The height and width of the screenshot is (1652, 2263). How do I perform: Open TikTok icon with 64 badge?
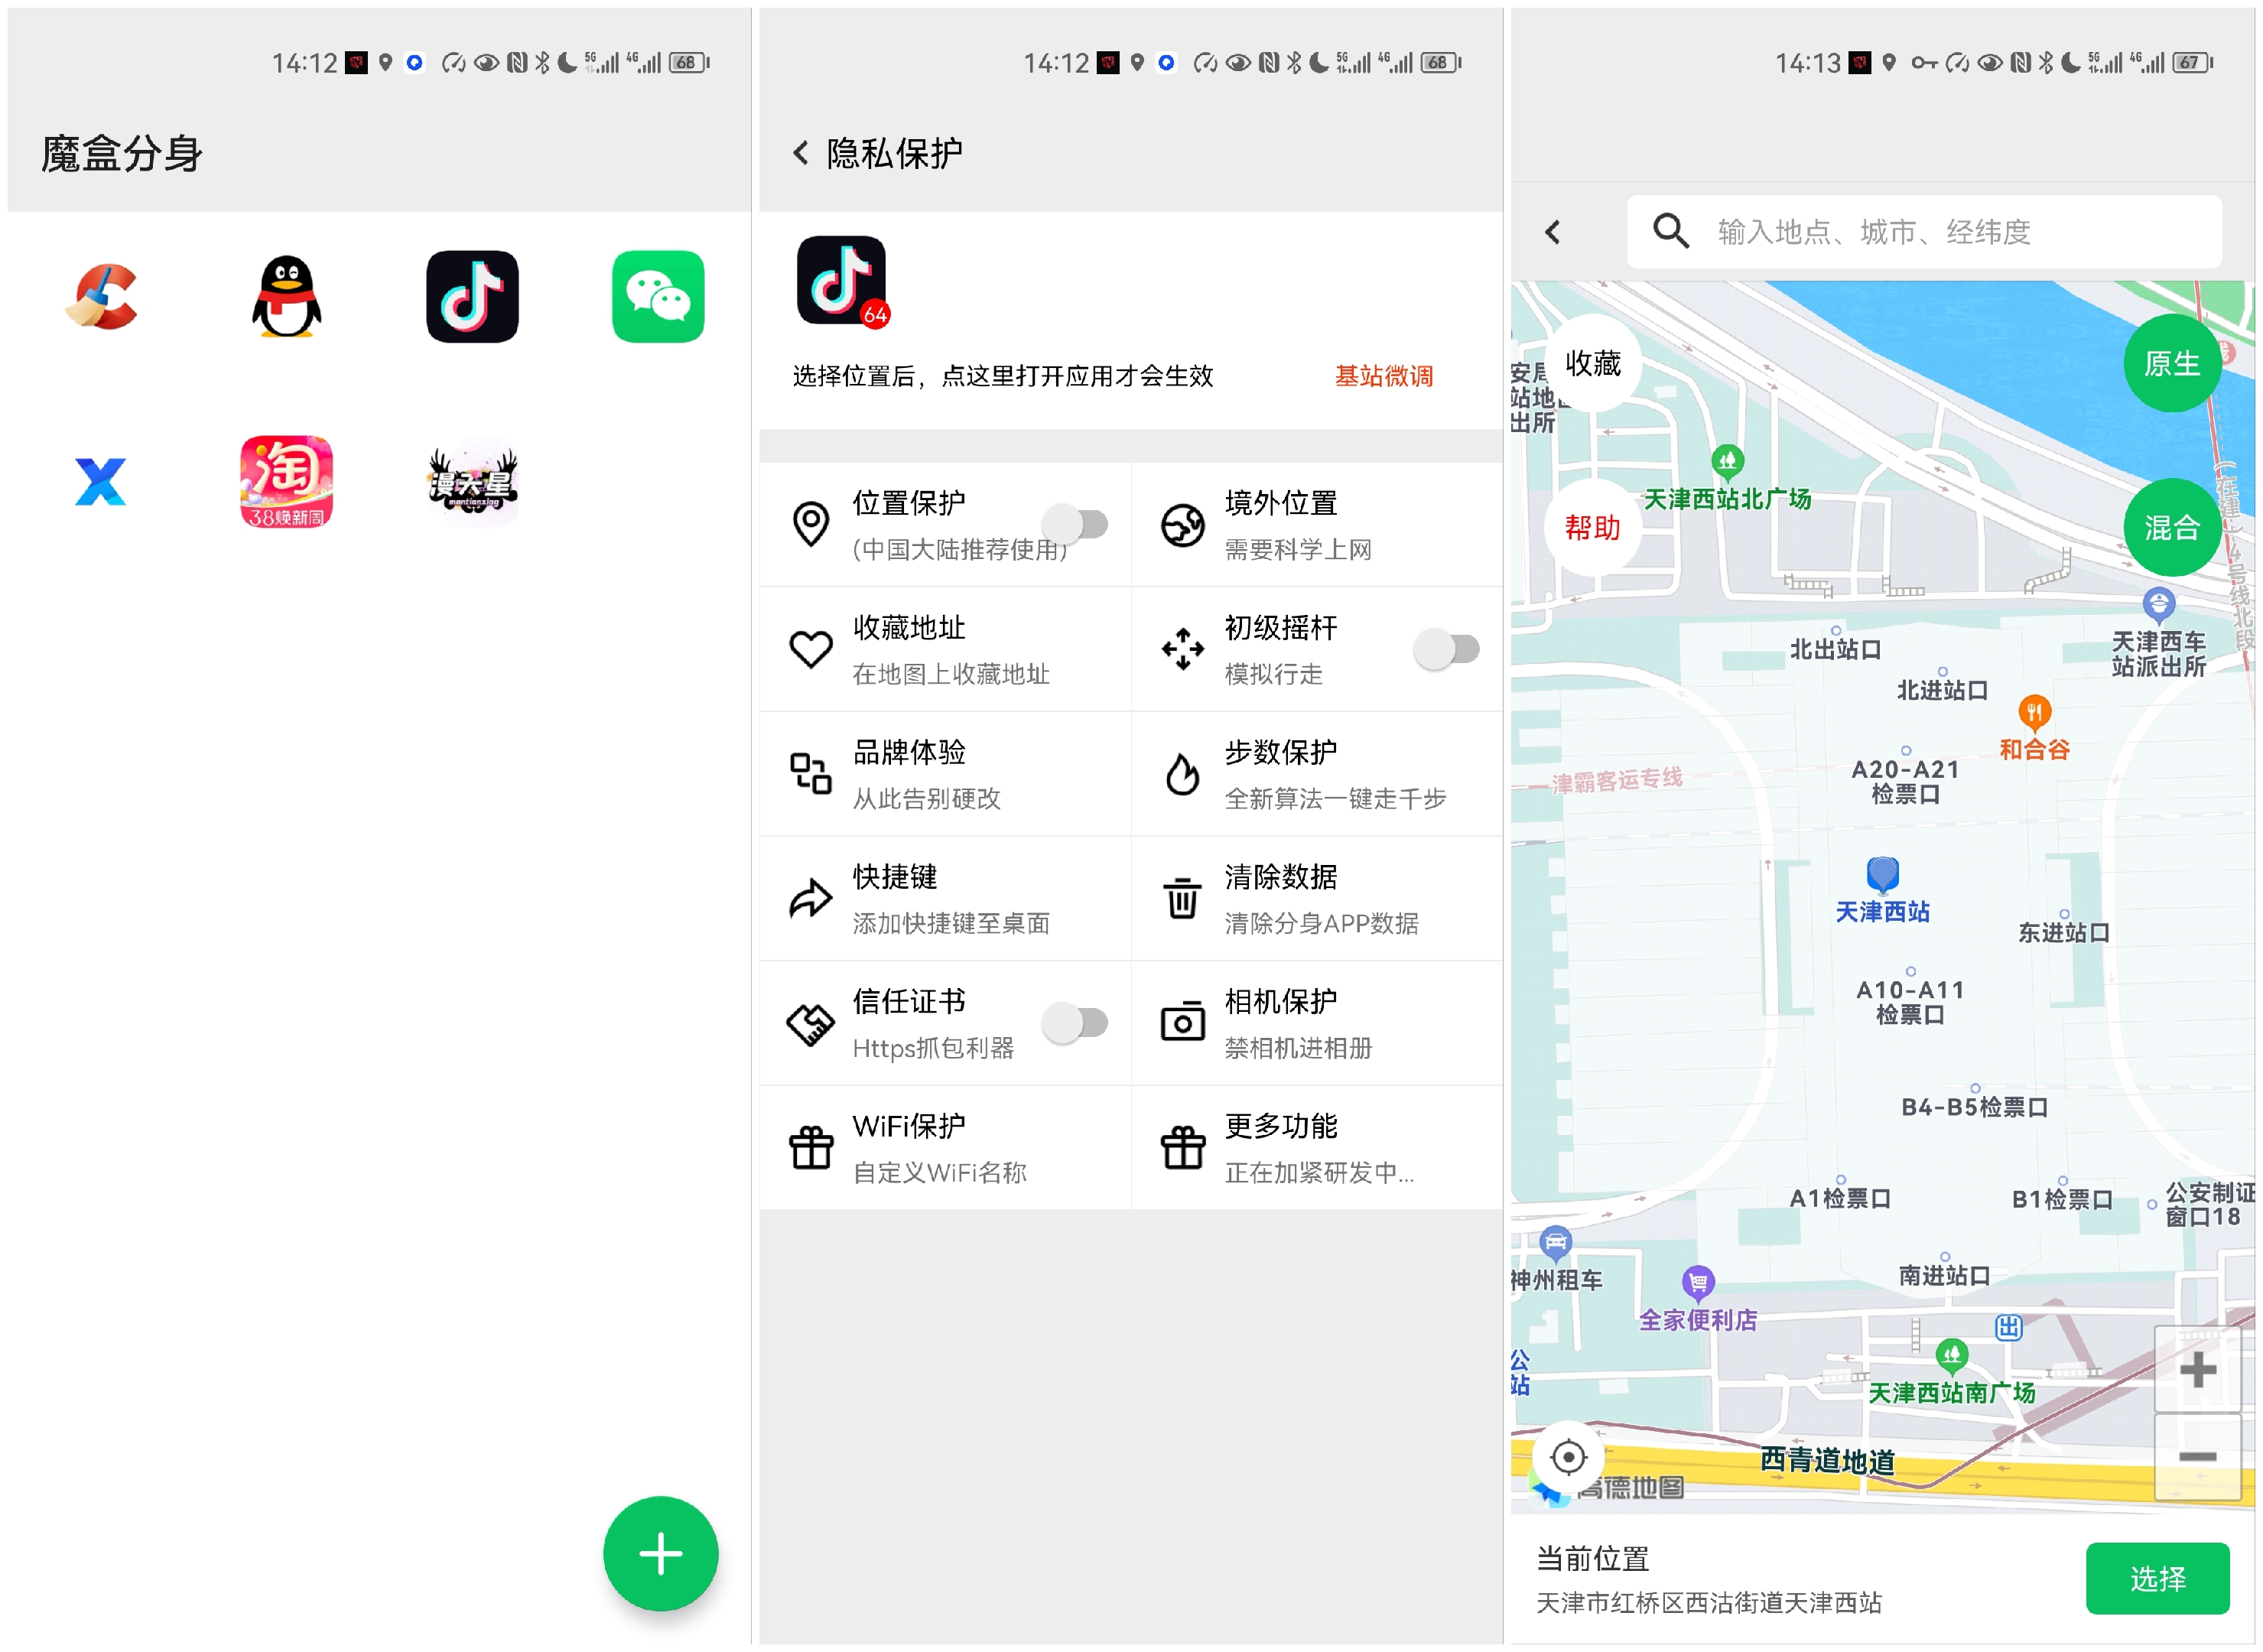[x=842, y=281]
